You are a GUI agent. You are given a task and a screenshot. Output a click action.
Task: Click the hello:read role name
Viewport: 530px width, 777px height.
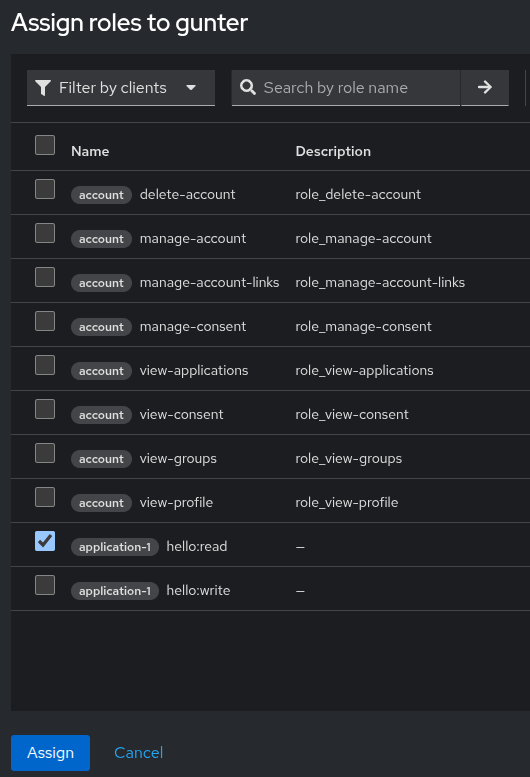click(x=197, y=547)
